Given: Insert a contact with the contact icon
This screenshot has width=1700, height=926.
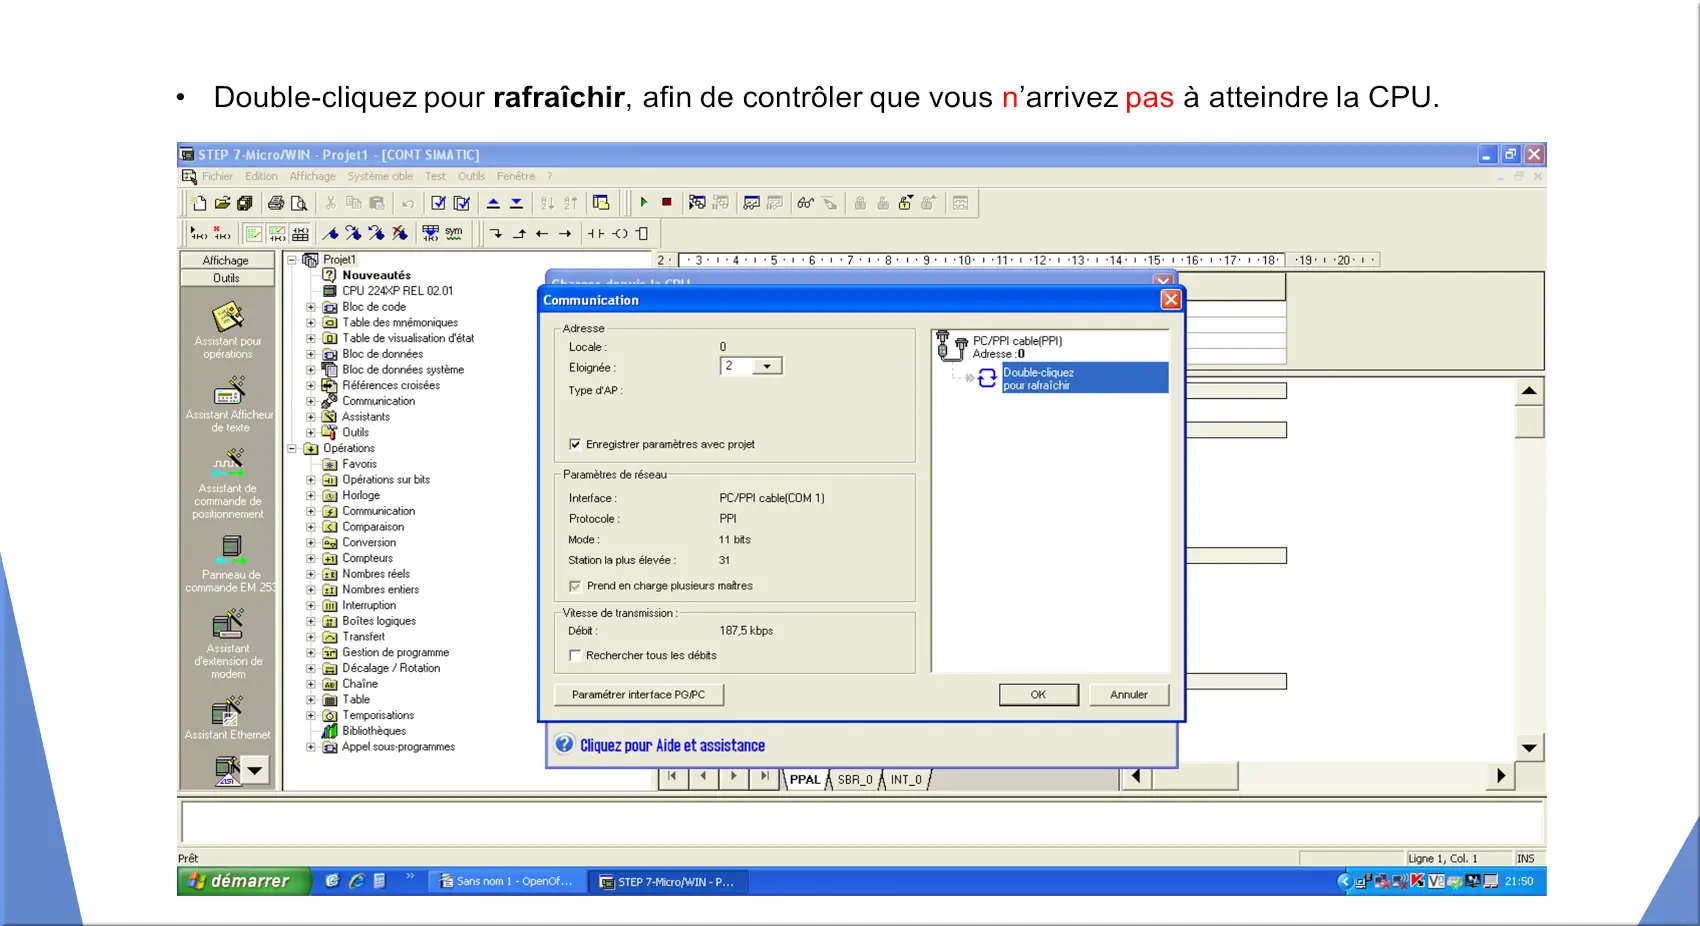Looking at the screenshot, I should point(596,233).
